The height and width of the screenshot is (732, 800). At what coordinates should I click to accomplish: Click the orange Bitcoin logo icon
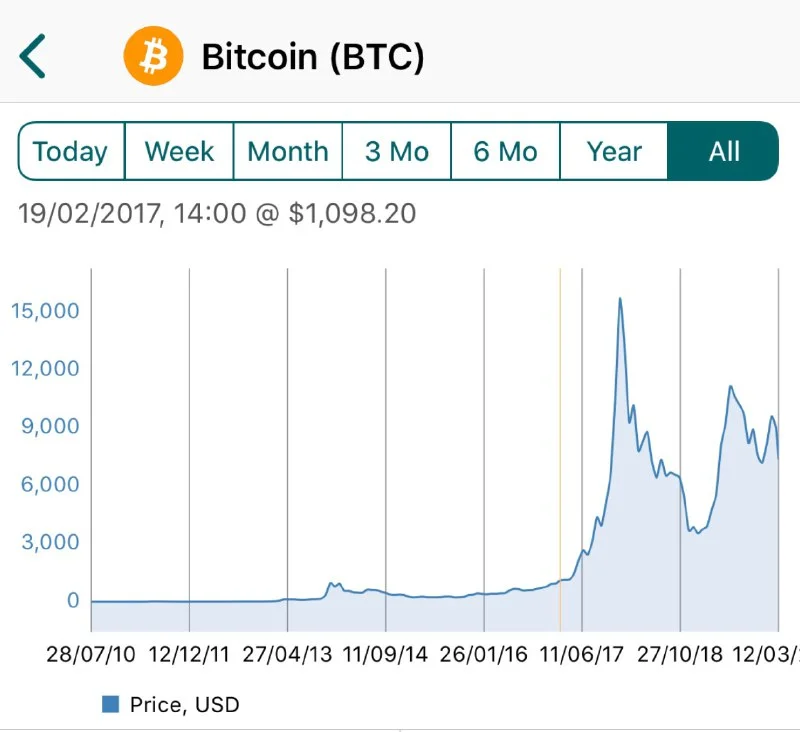tap(154, 57)
